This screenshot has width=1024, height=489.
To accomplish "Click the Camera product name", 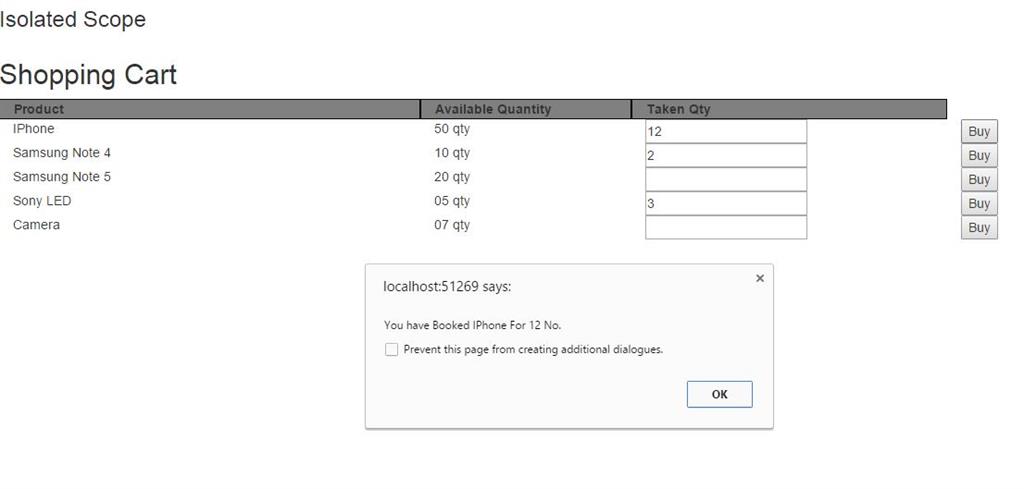I will point(36,225).
